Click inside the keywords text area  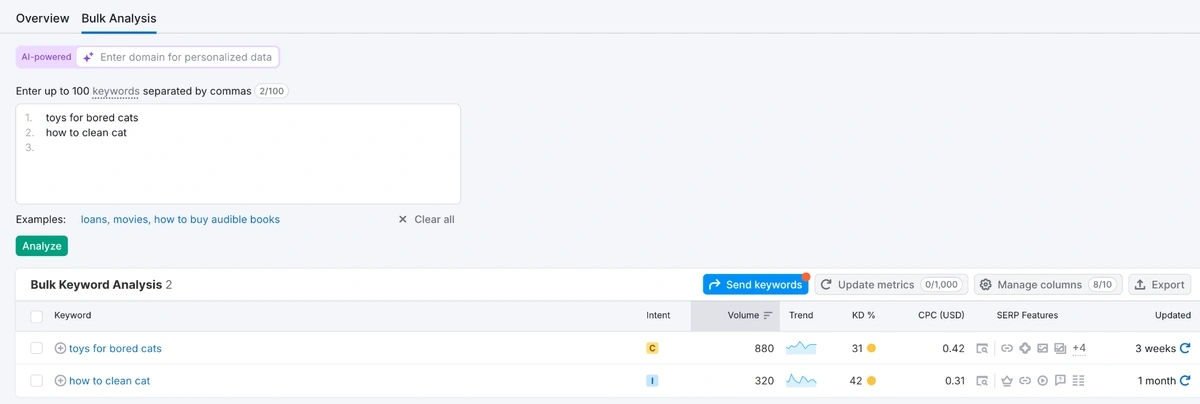tap(238, 154)
